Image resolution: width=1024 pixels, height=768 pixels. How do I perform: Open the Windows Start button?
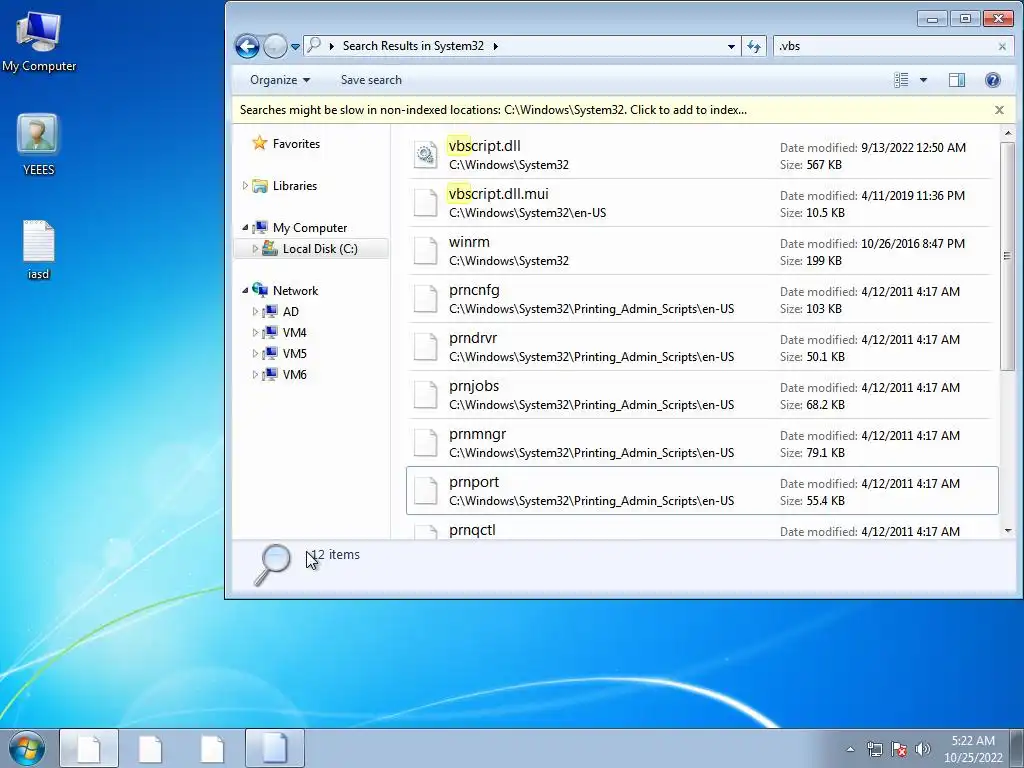(27, 748)
